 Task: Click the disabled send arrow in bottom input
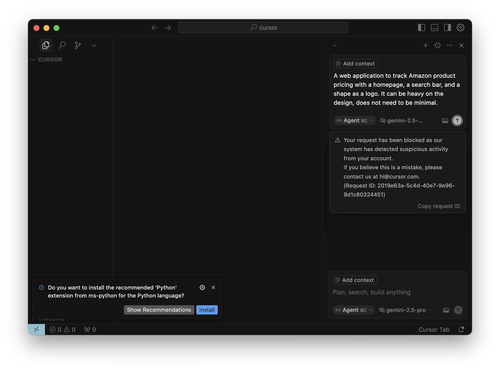[458, 310]
